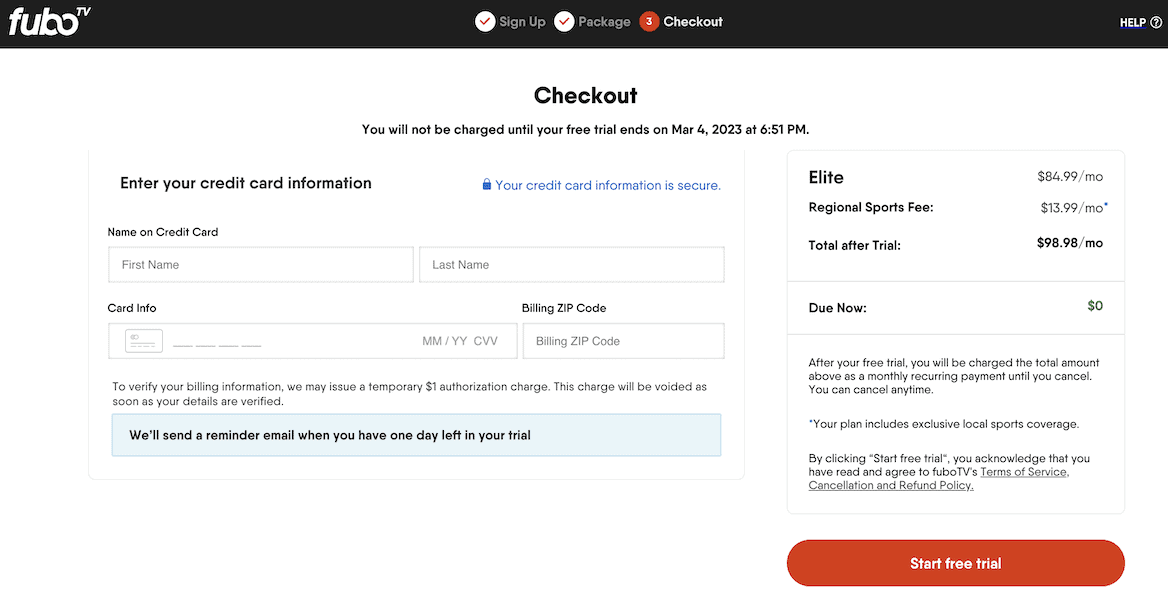
Task: Click 'Enter your credit card information' heading
Action: tap(246, 183)
